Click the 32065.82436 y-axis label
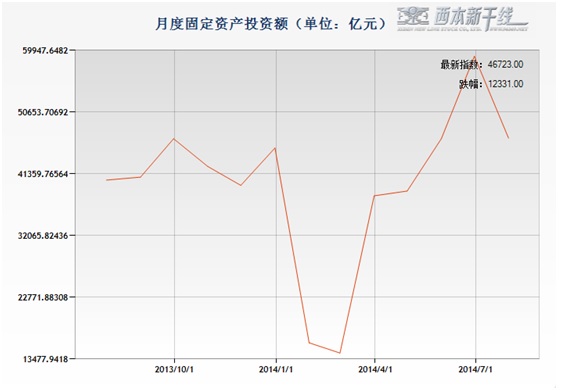The width and height of the screenshot is (565, 390). tap(43, 236)
